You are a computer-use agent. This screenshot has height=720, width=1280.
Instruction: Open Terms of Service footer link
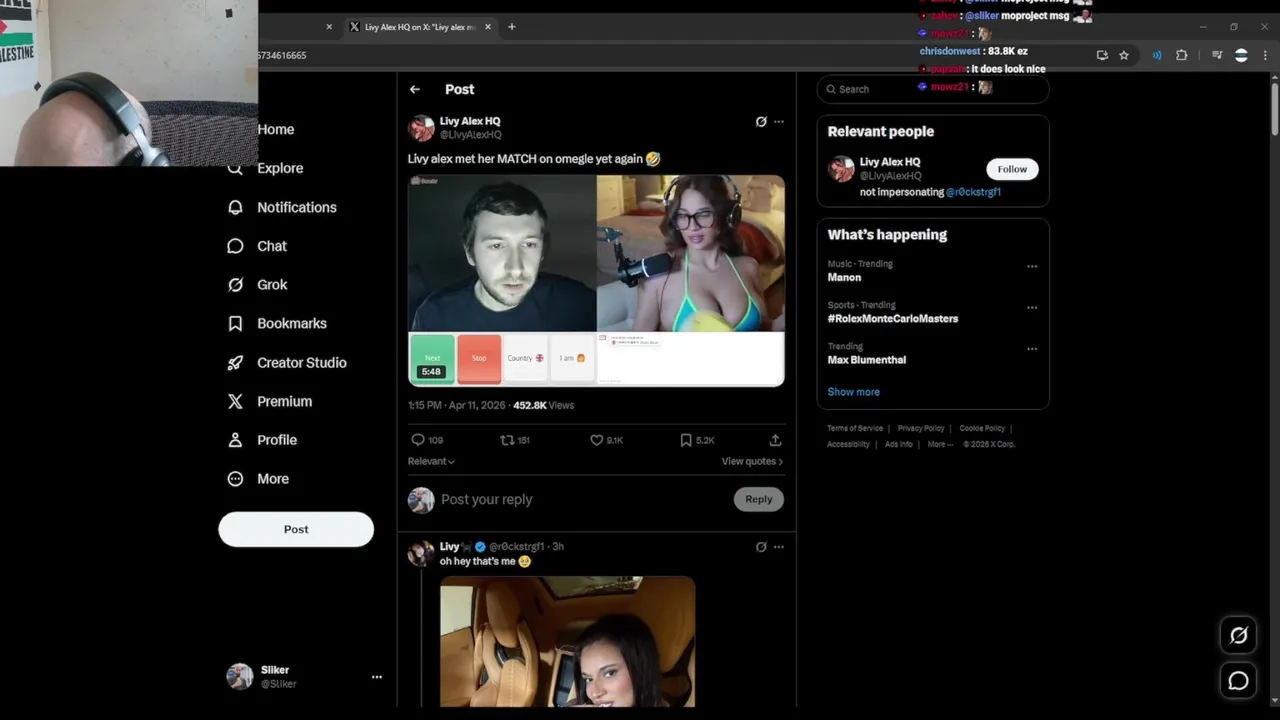(855, 428)
